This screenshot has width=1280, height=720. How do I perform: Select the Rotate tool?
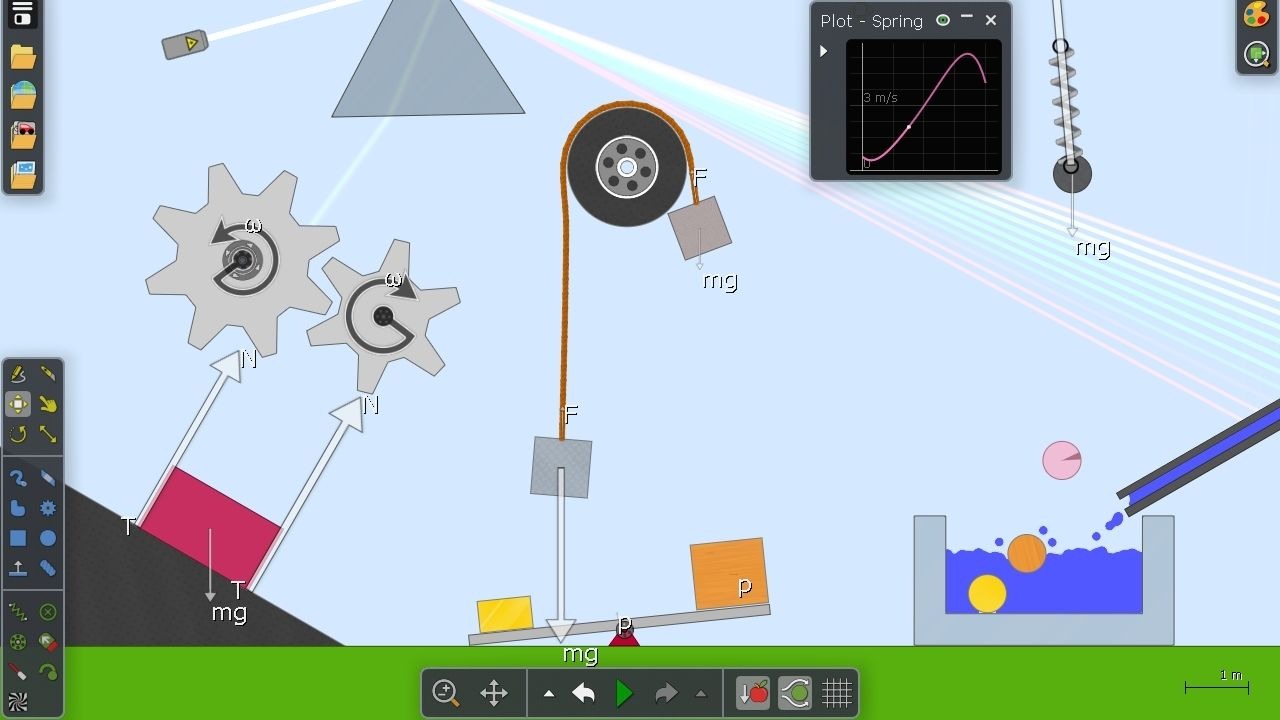18,434
